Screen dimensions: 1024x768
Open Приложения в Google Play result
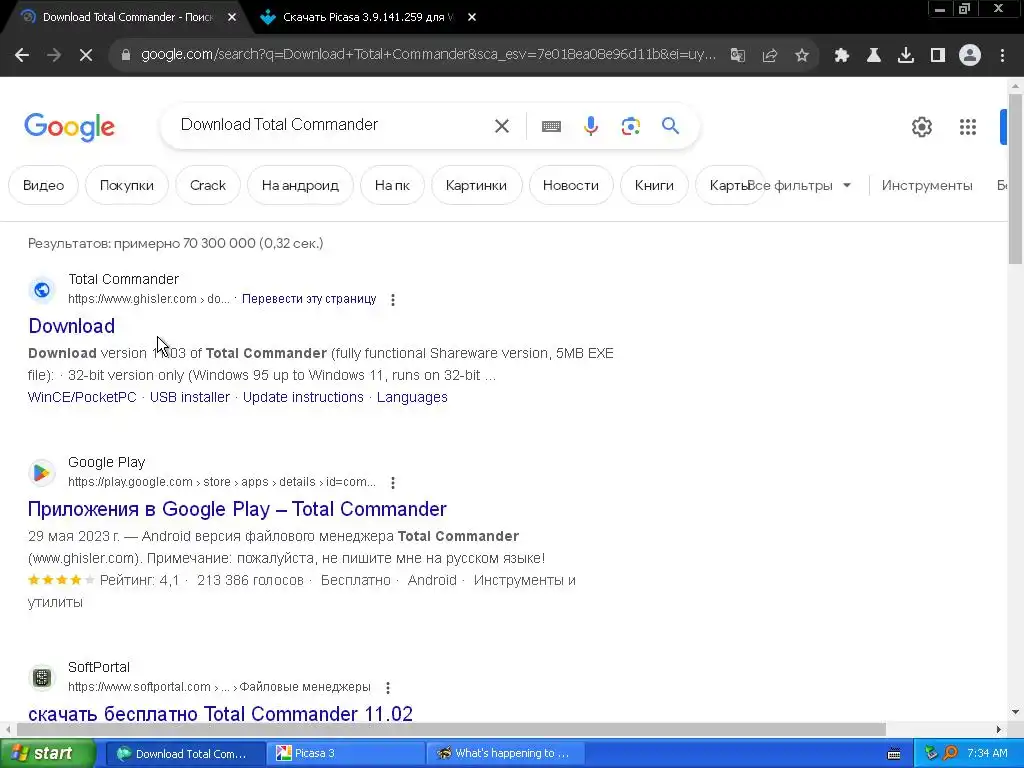coord(237,509)
